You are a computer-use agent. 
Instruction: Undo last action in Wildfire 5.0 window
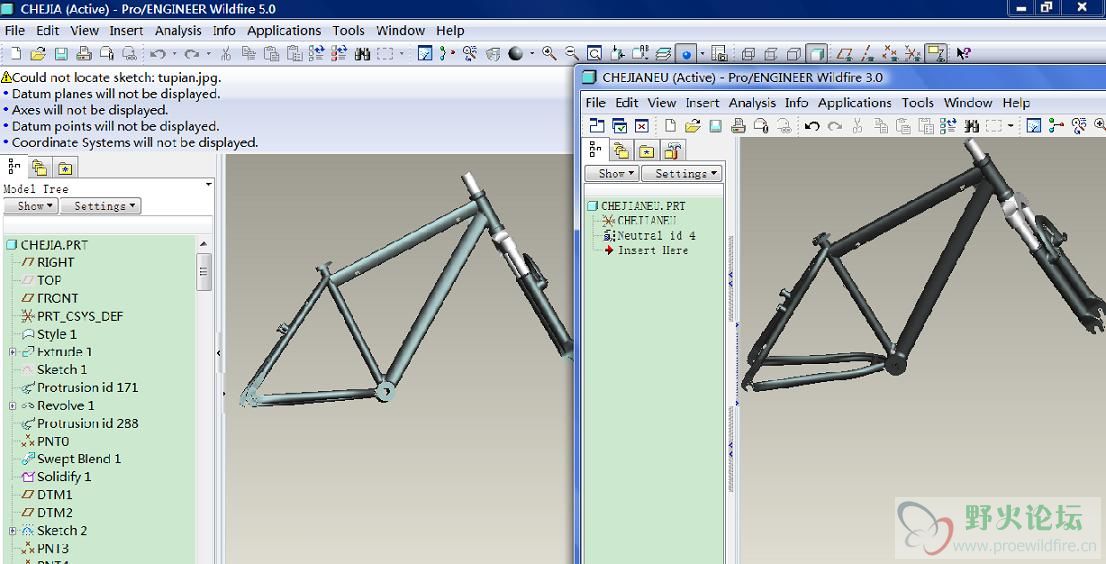pos(158,54)
